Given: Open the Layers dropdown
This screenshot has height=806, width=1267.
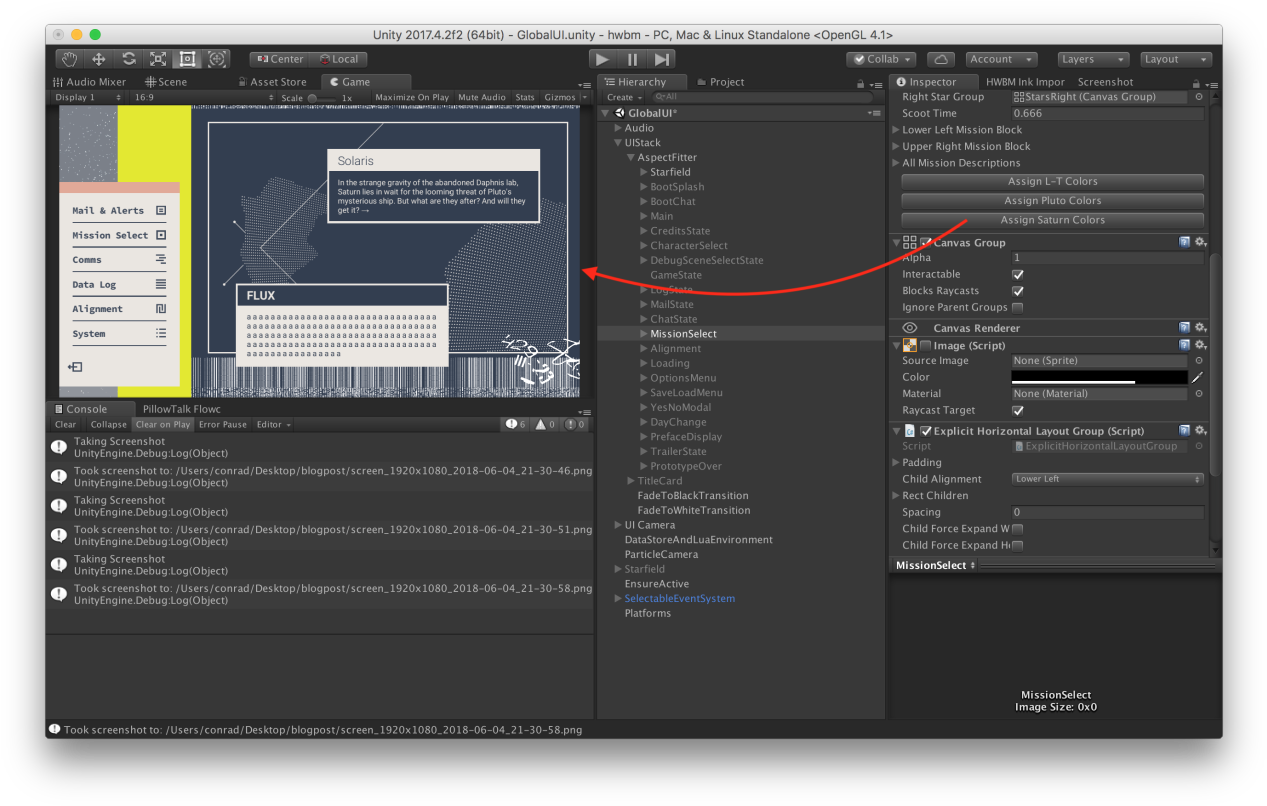Looking at the screenshot, I should pos(1092,60).
